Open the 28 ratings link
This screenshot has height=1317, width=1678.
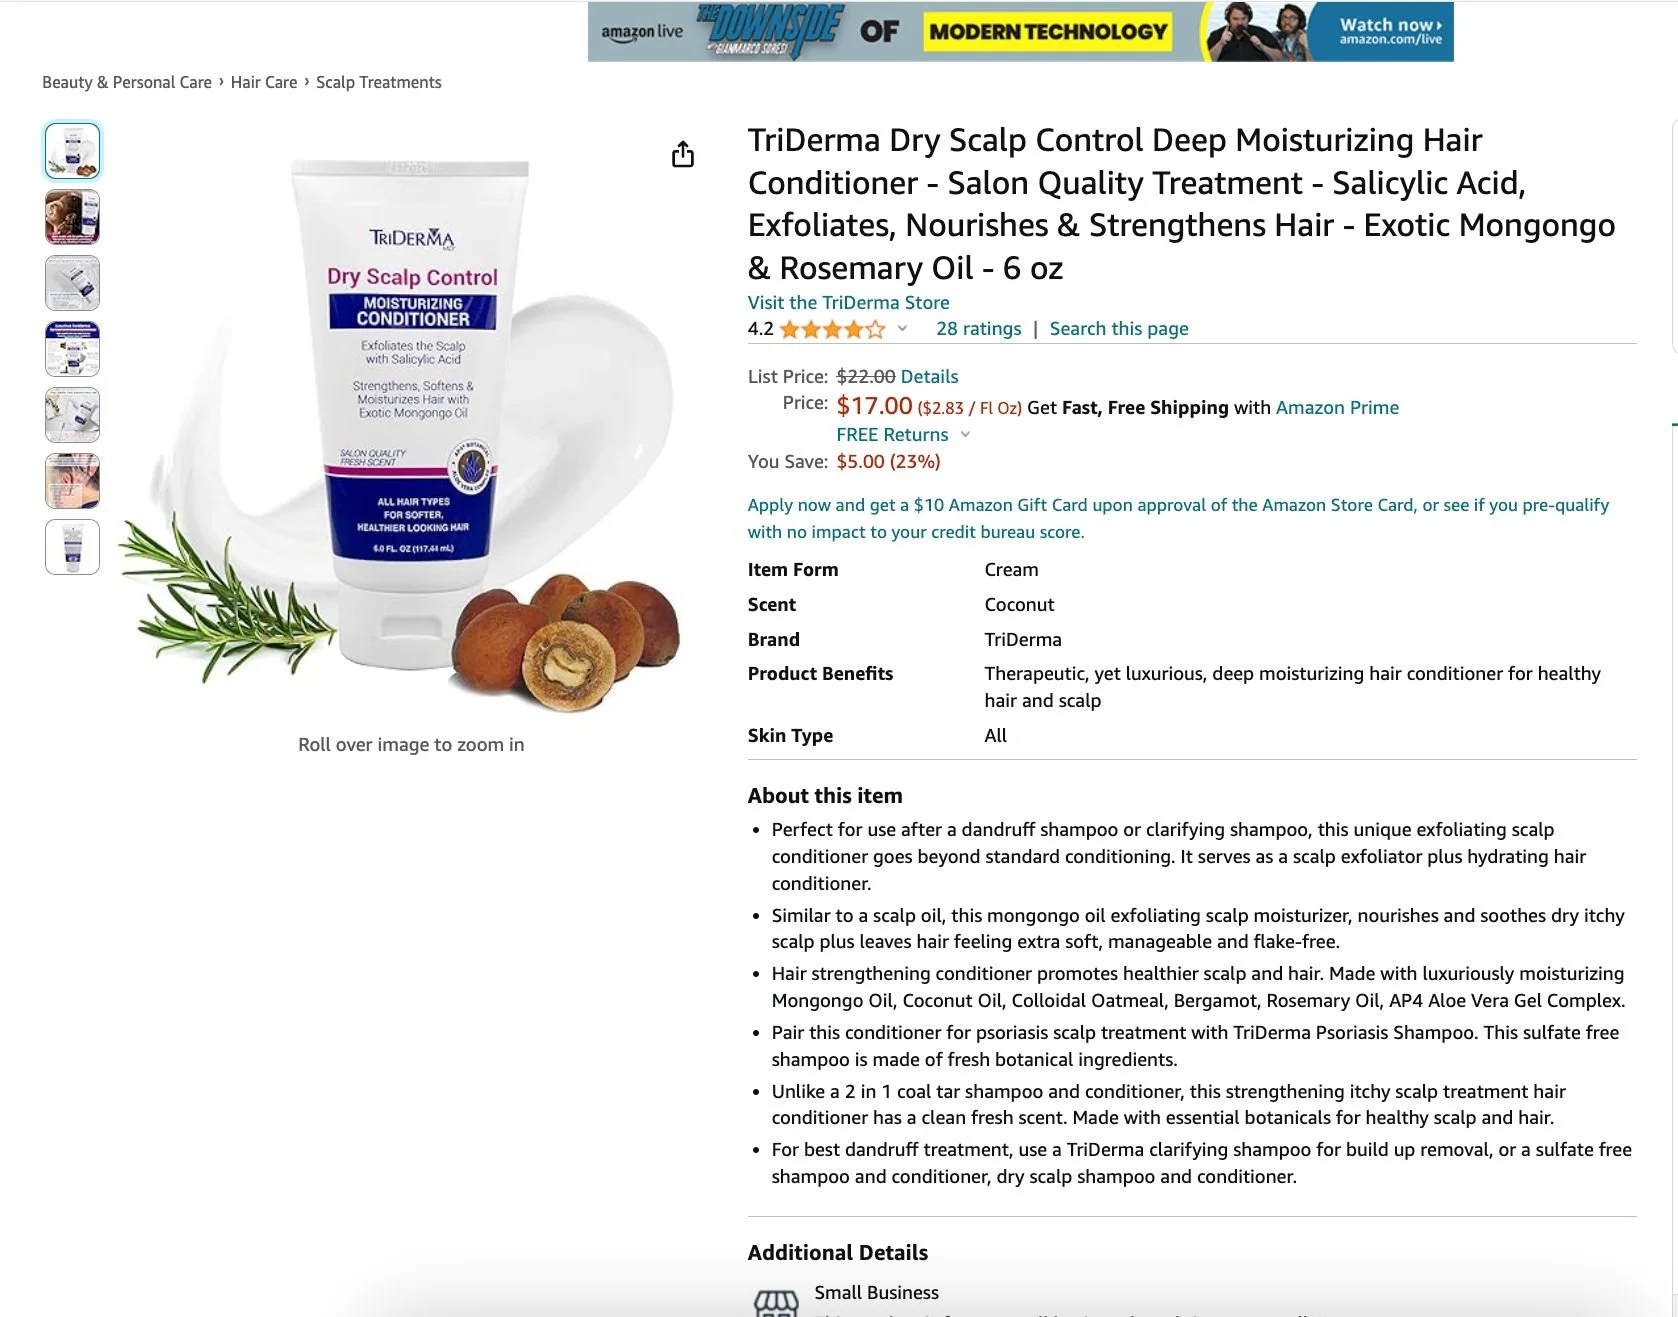pos(979,329)
